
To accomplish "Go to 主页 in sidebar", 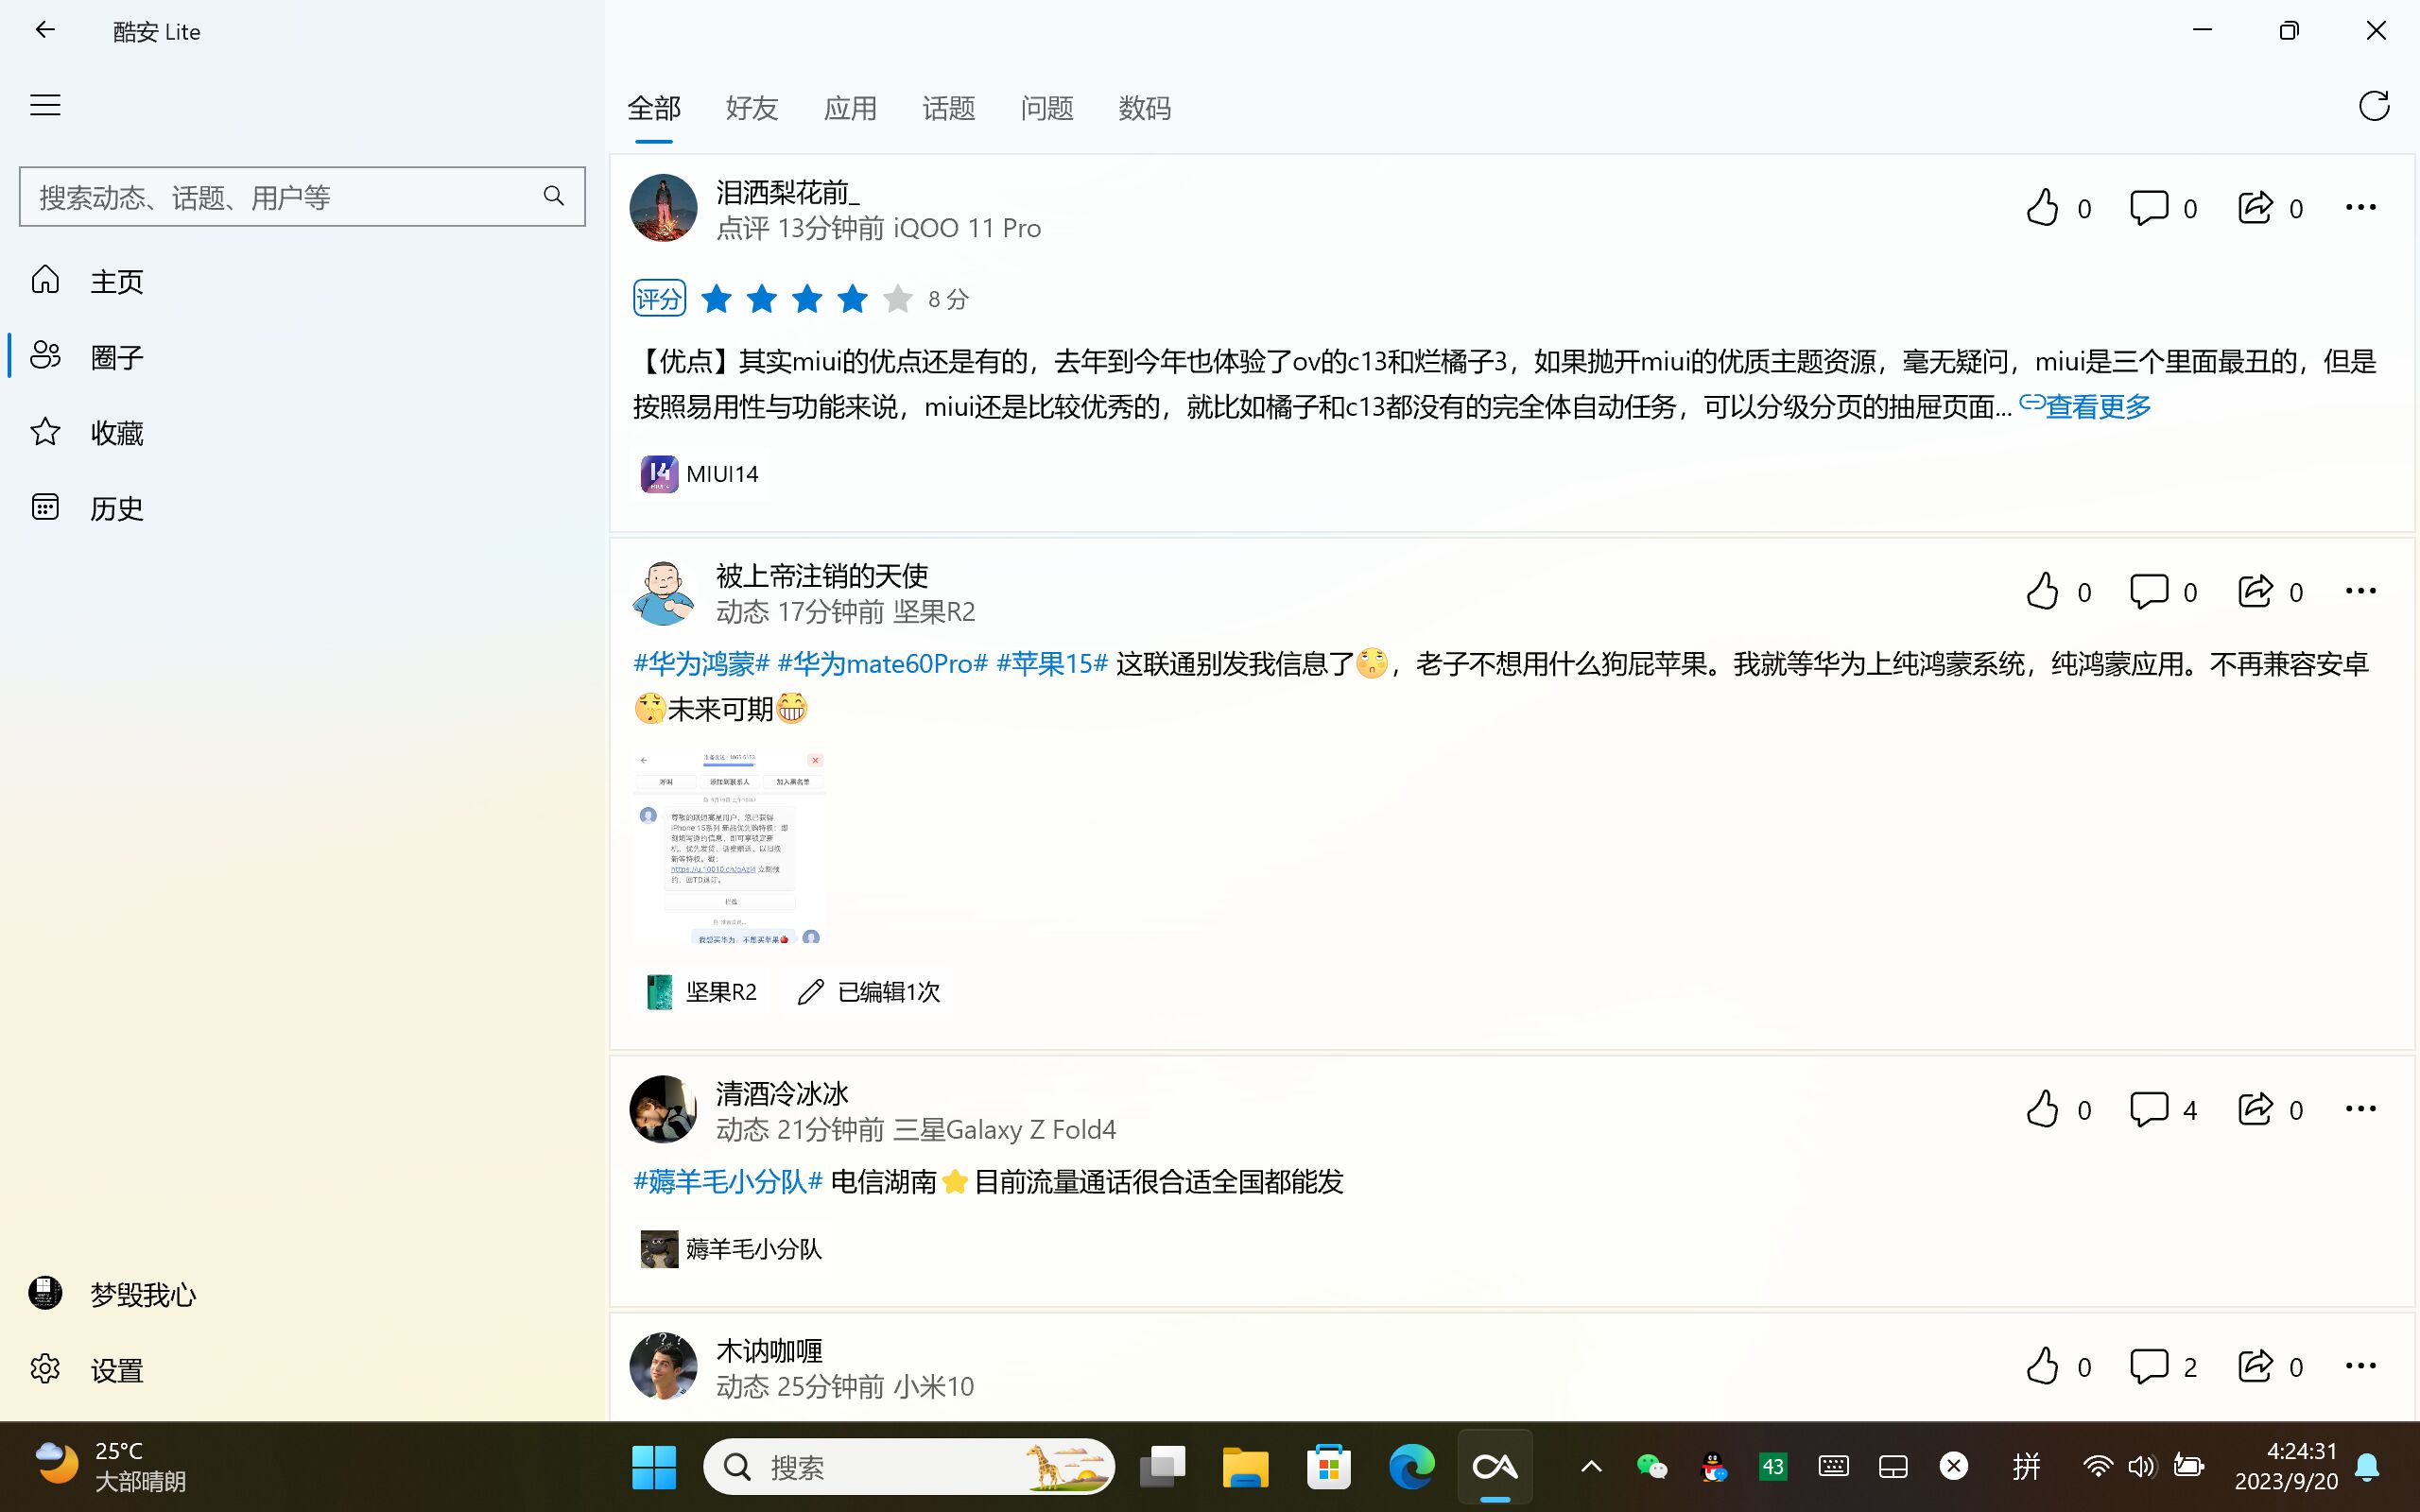I will (302, 281).
